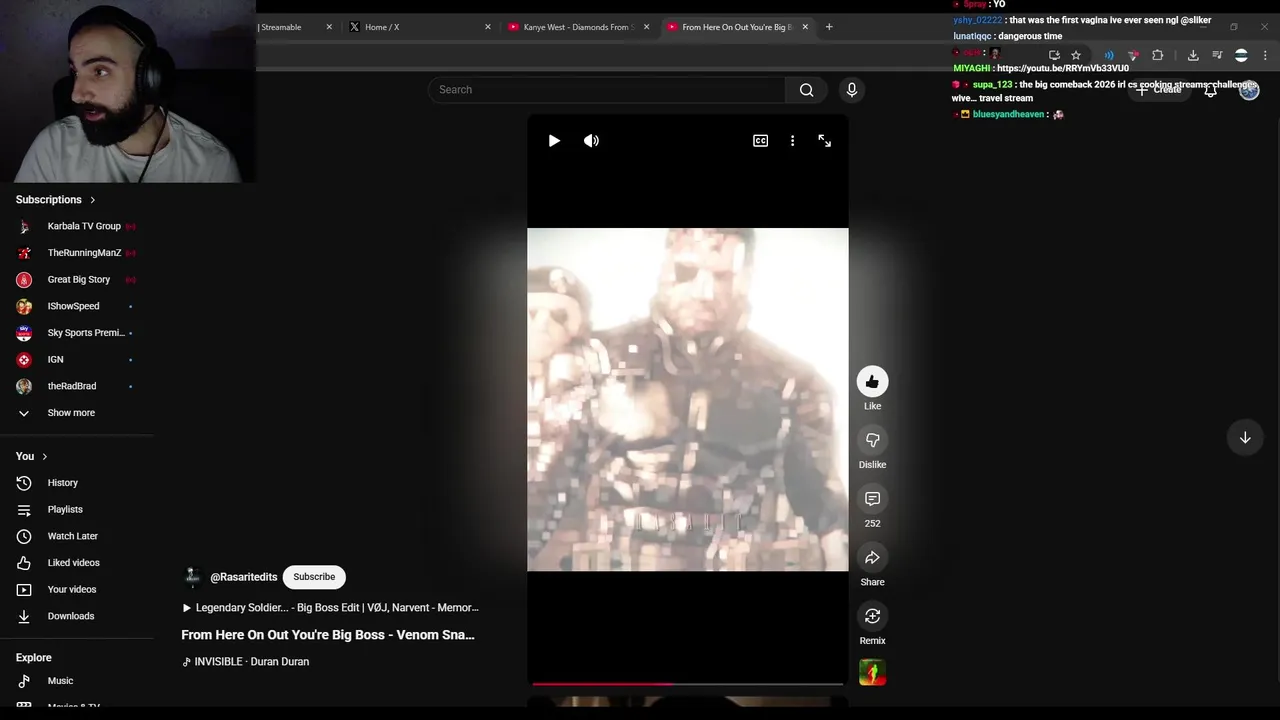
Task: Open a new browser tab
Action: [829, 27]
